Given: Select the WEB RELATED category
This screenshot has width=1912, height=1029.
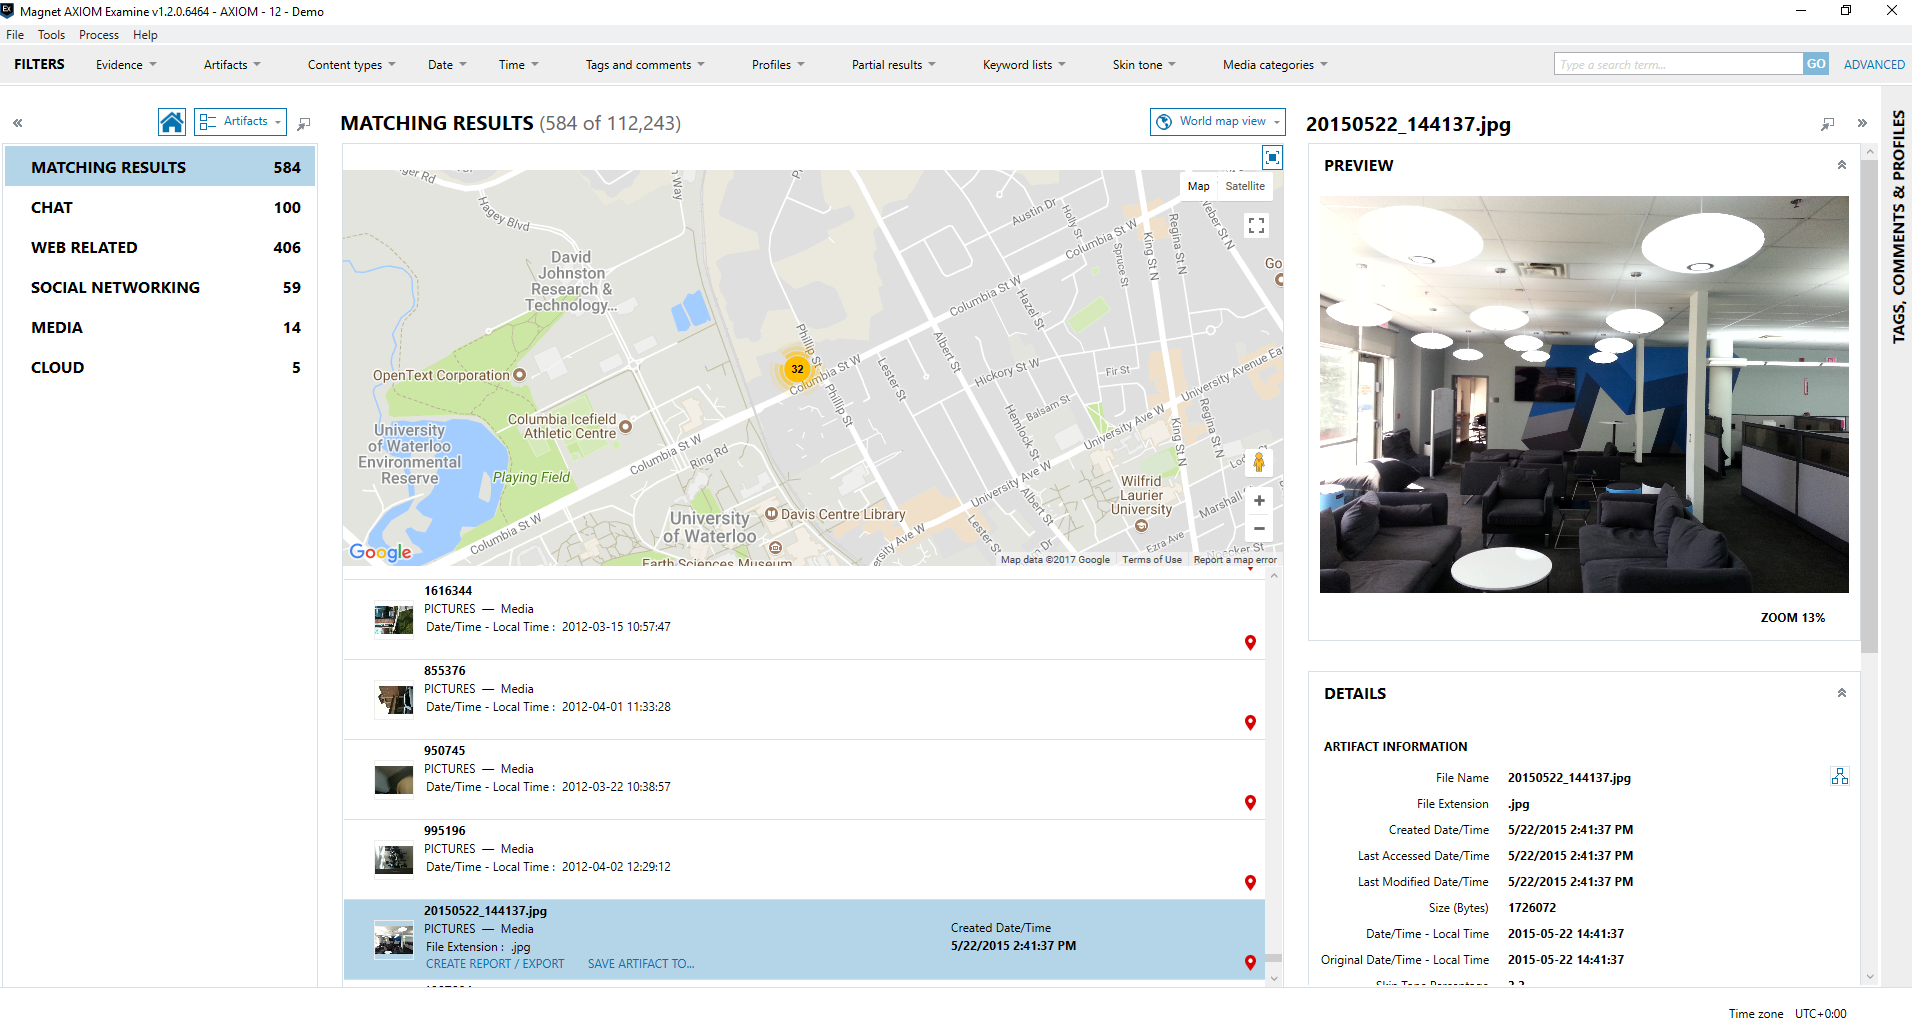Looking at the screenshot, I should point(160,248).
